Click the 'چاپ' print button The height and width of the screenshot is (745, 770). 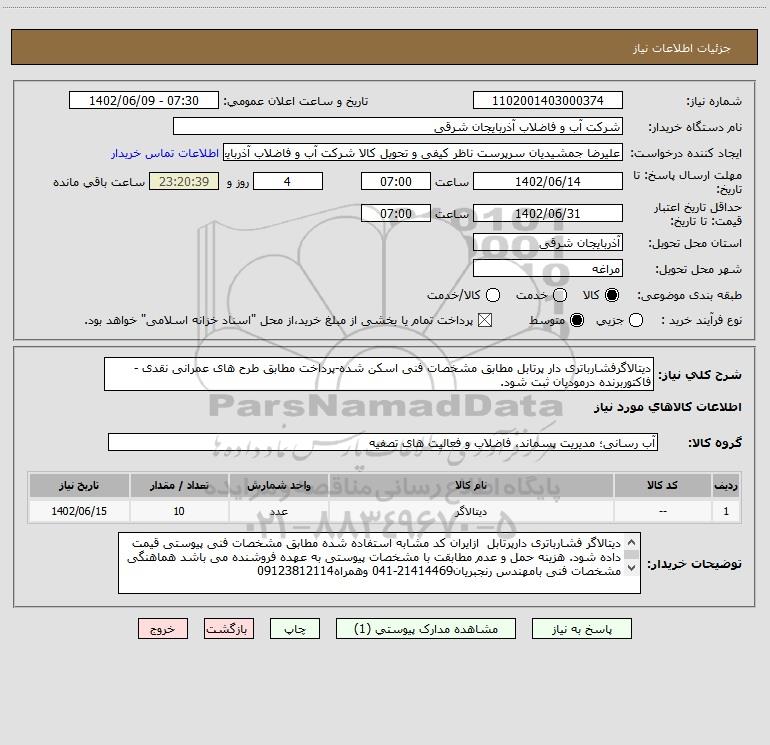point(295,629)
